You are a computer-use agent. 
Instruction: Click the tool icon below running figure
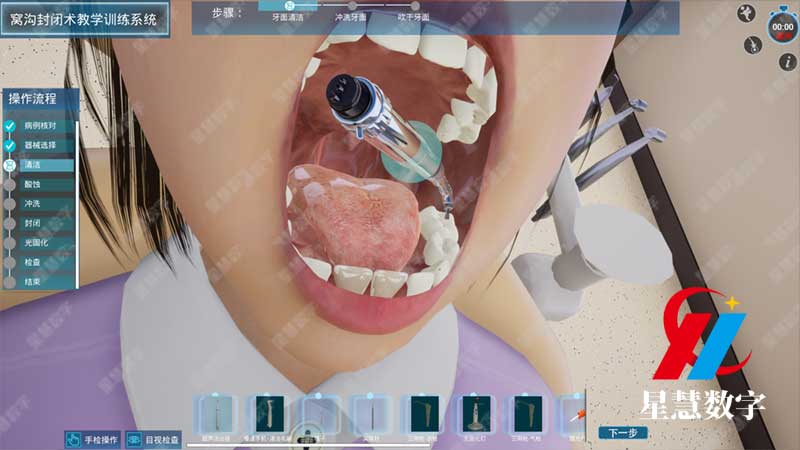coord(752,45)
